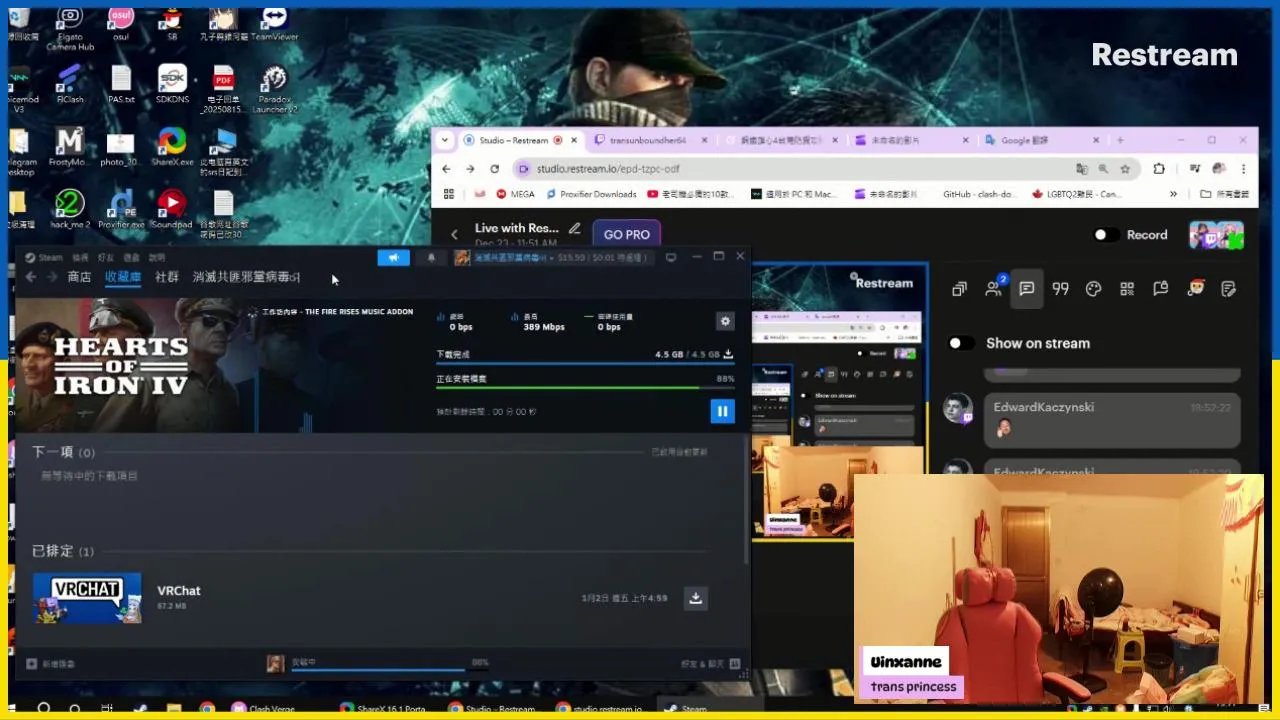Open GitHub clash bookmark

[978, 194]
